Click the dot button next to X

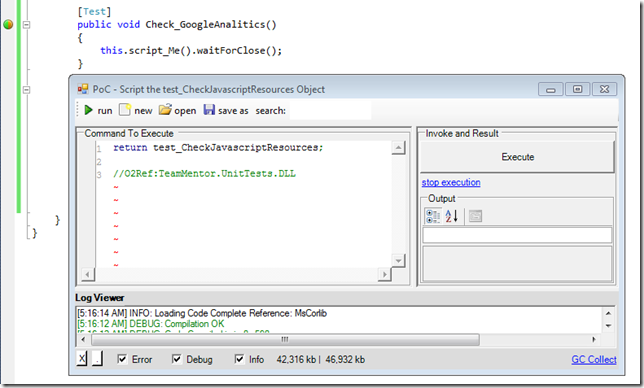97,359
